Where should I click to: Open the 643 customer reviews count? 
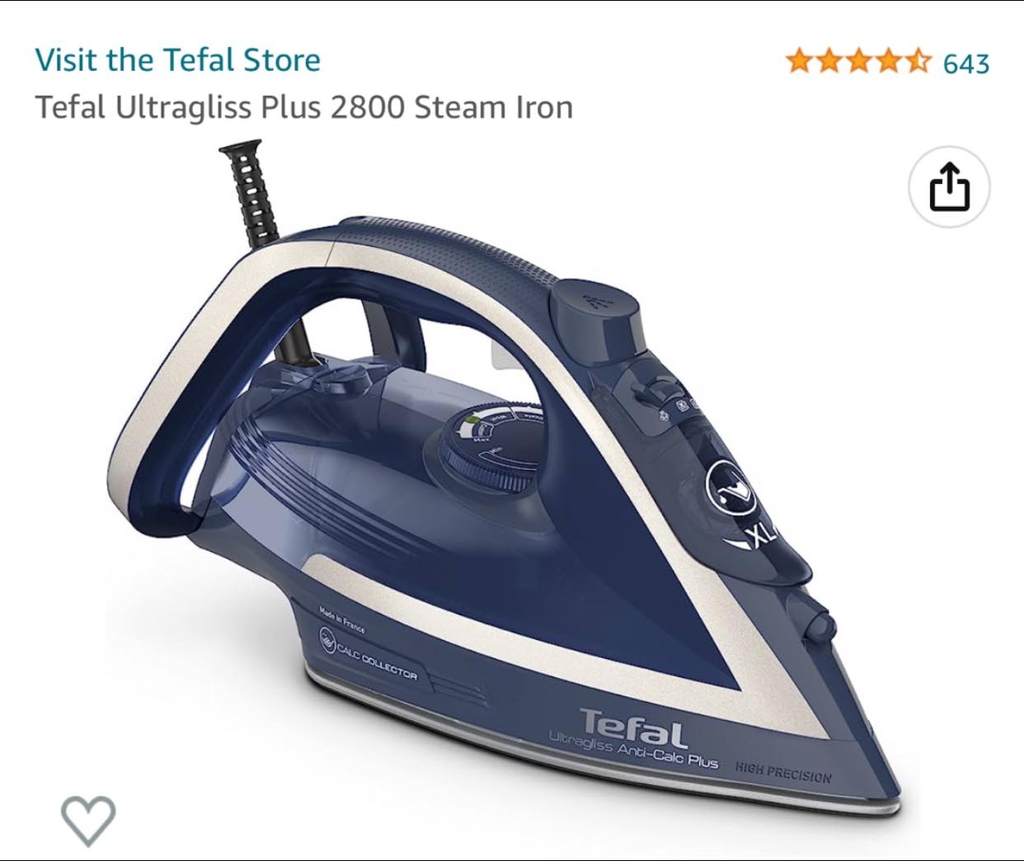[x=966, y=63]
